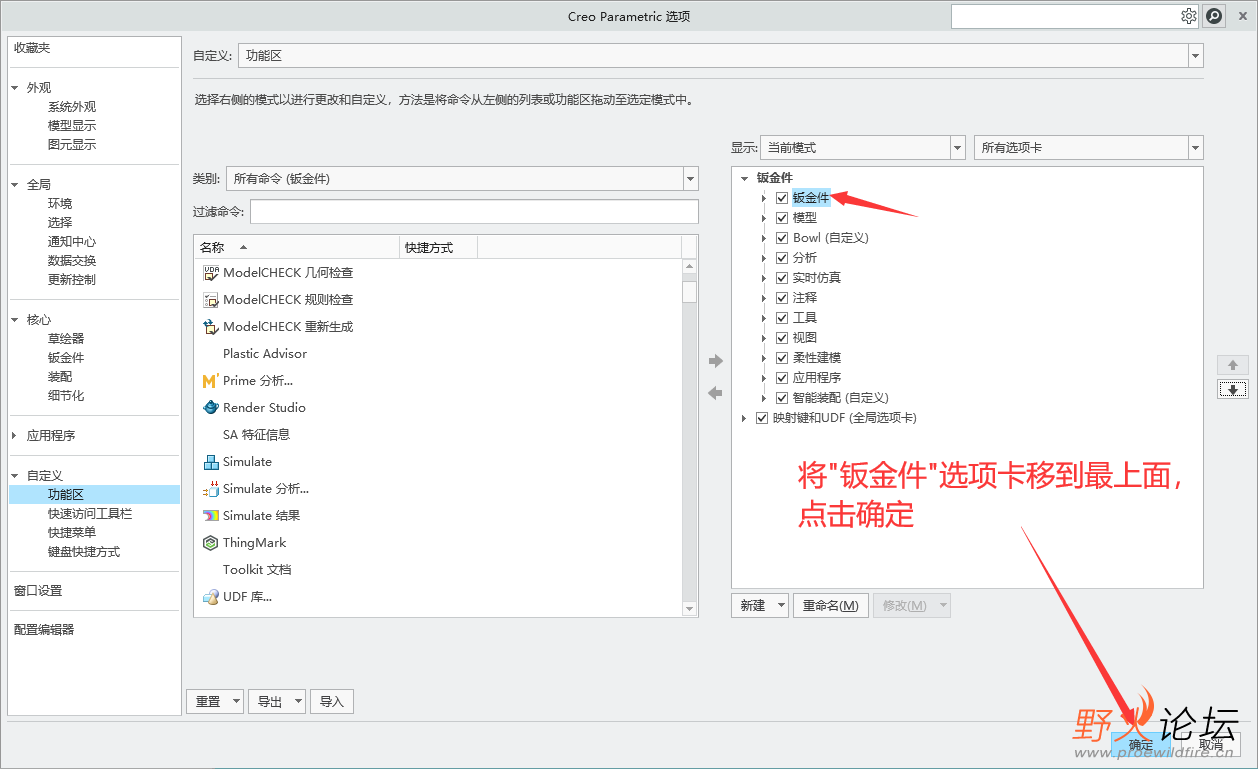Click the 取消 button
Image resolution: width=1258 pixels, height=769 pixels.
(1211, 745)
